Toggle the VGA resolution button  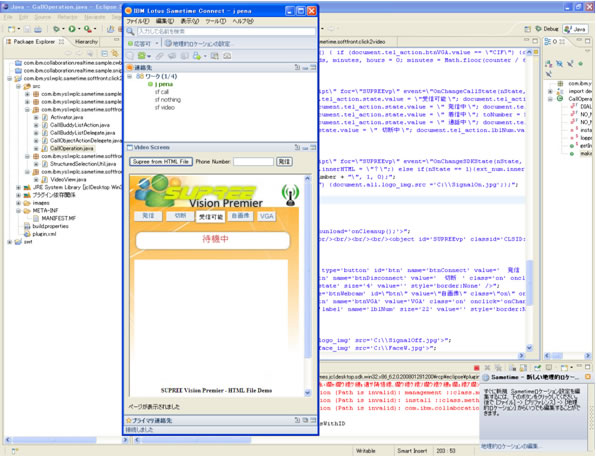[x=266, y=216]
